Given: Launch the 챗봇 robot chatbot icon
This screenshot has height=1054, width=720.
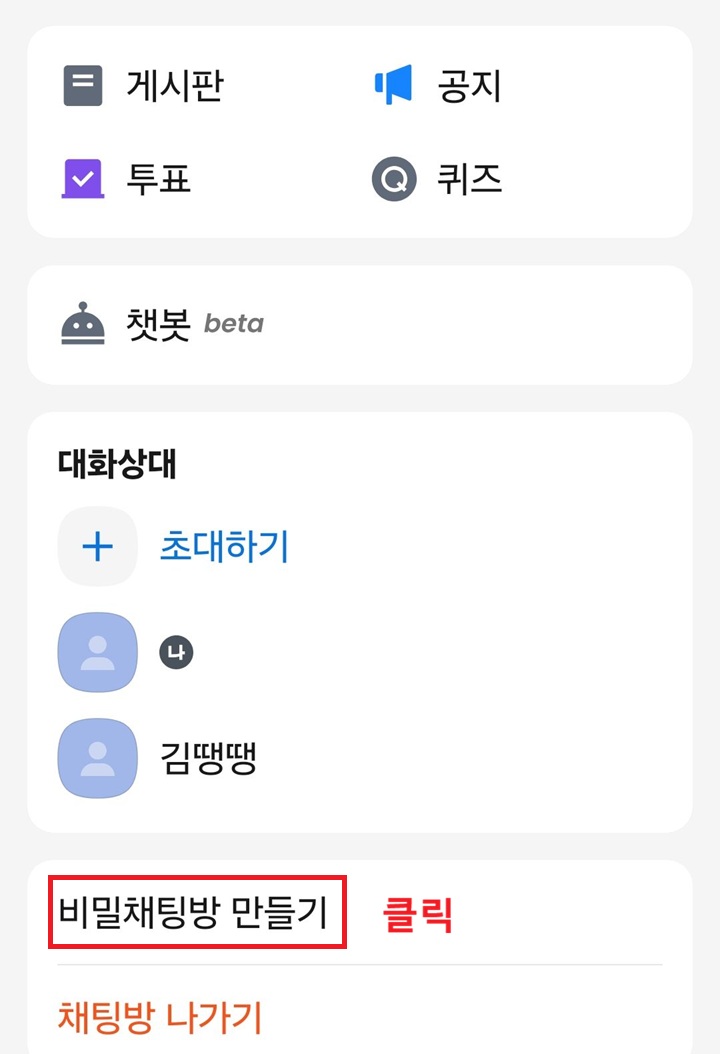Looking at the screenshot, I should point(85,324).
